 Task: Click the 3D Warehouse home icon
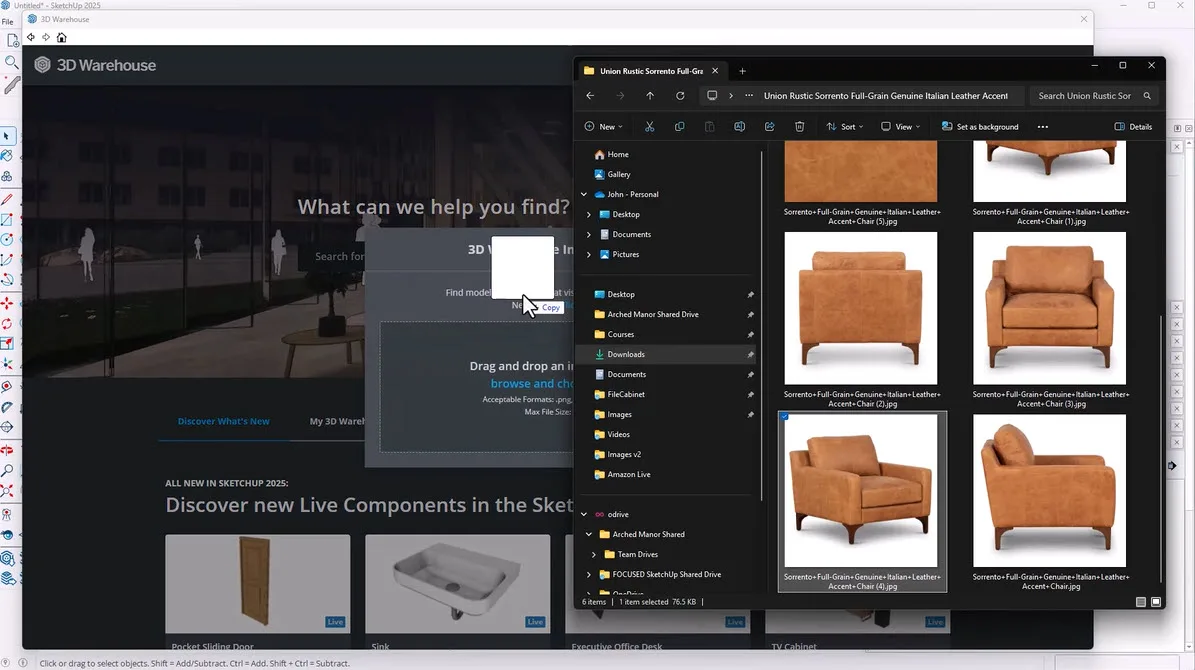(x=62, y=38)
